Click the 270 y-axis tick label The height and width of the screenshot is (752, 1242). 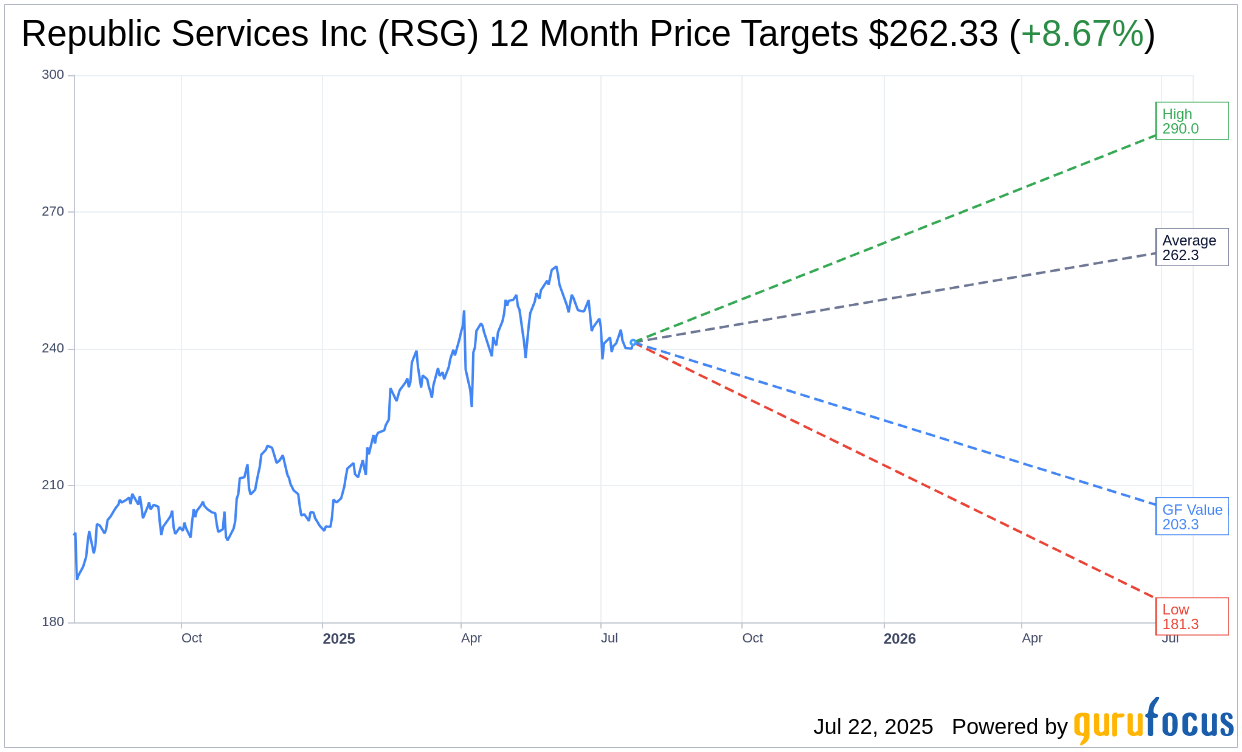point(53,212)
